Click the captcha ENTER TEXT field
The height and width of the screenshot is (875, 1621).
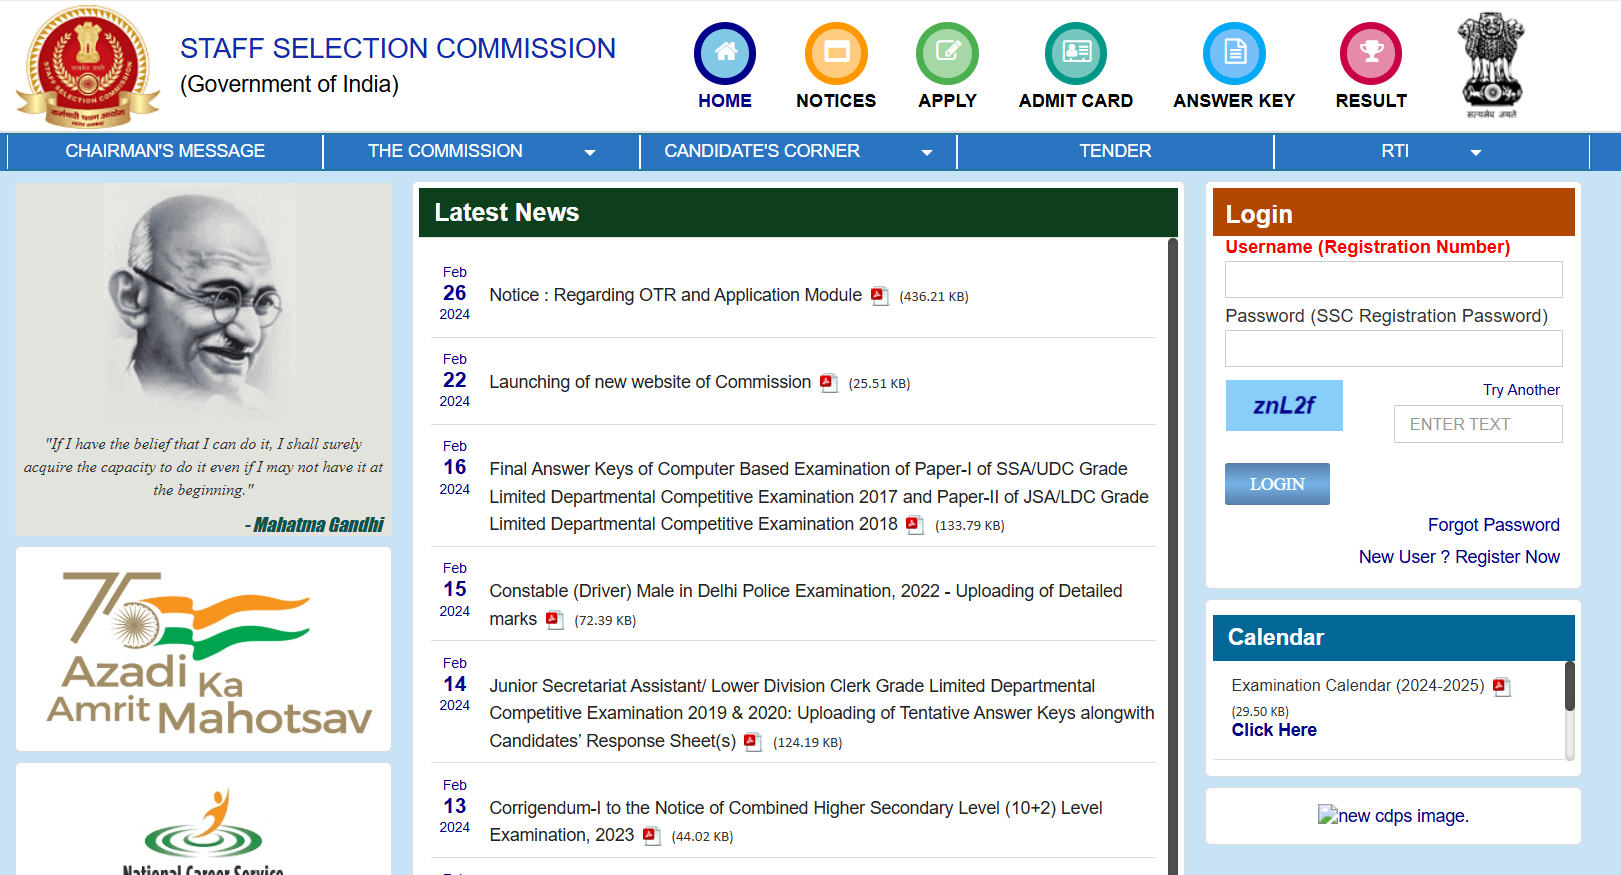(1477, 424)
